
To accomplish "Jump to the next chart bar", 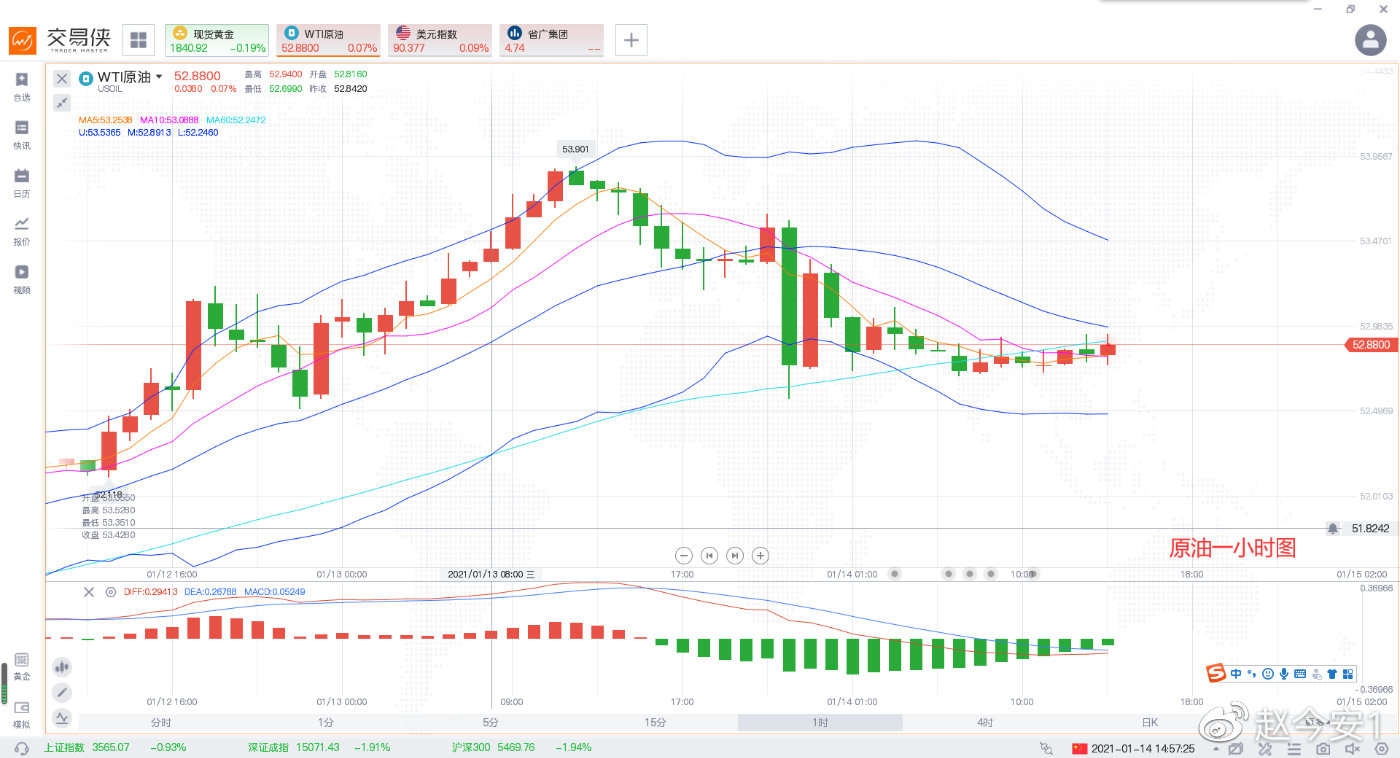I will (x=735, y=555).
